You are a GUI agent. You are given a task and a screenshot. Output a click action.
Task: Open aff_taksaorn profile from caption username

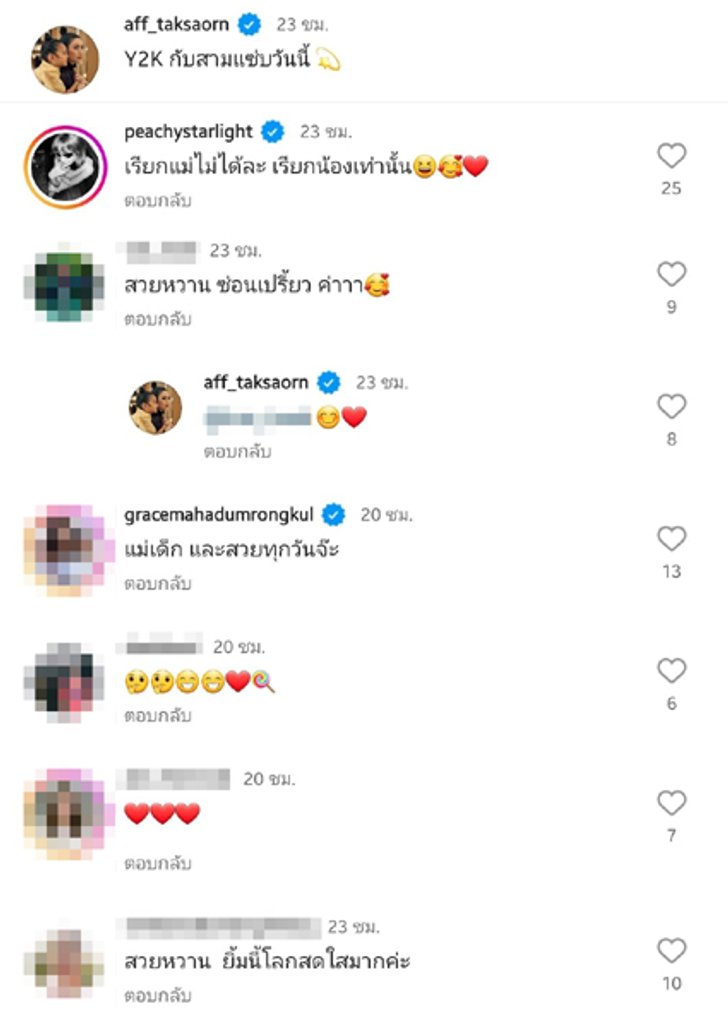(x=176, y=25)
